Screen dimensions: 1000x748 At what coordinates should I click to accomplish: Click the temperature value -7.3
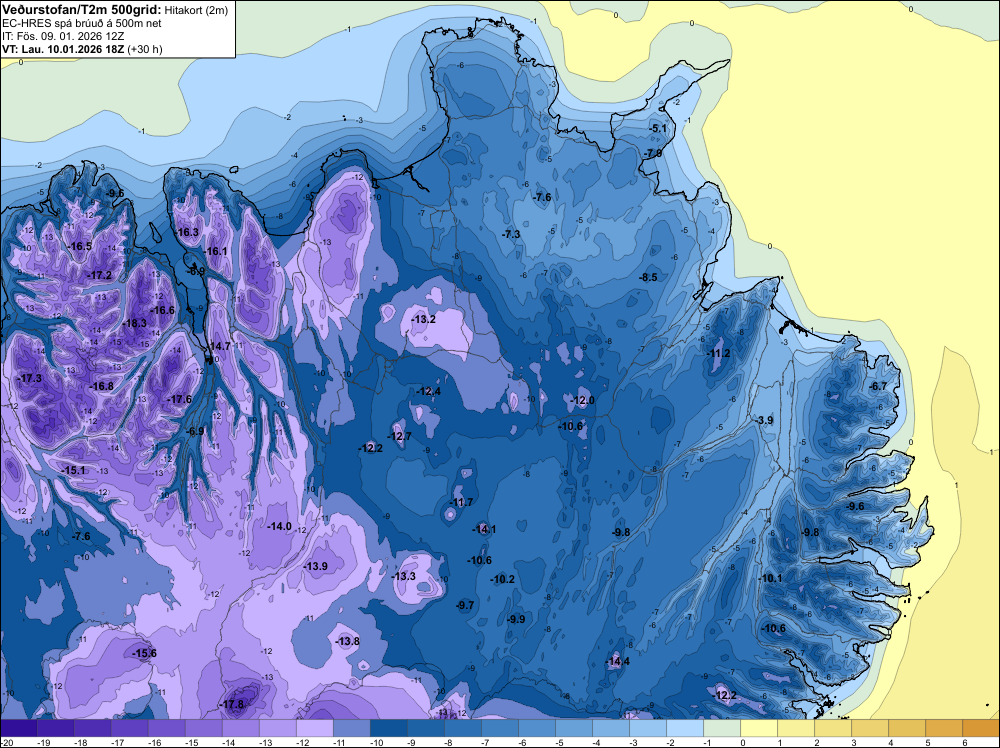(511, 235)
